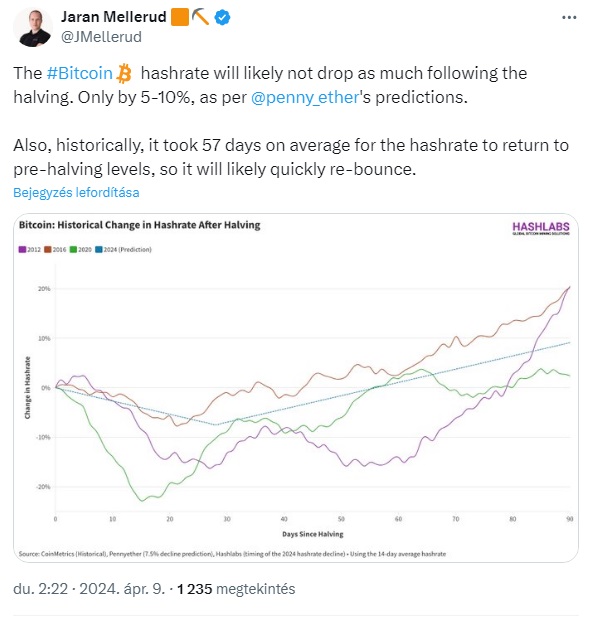Viewport: 592px width, 625px height.
Task: Click the blue verified checkmark badge
Action: pyautogui.click(x=222, y=17)
